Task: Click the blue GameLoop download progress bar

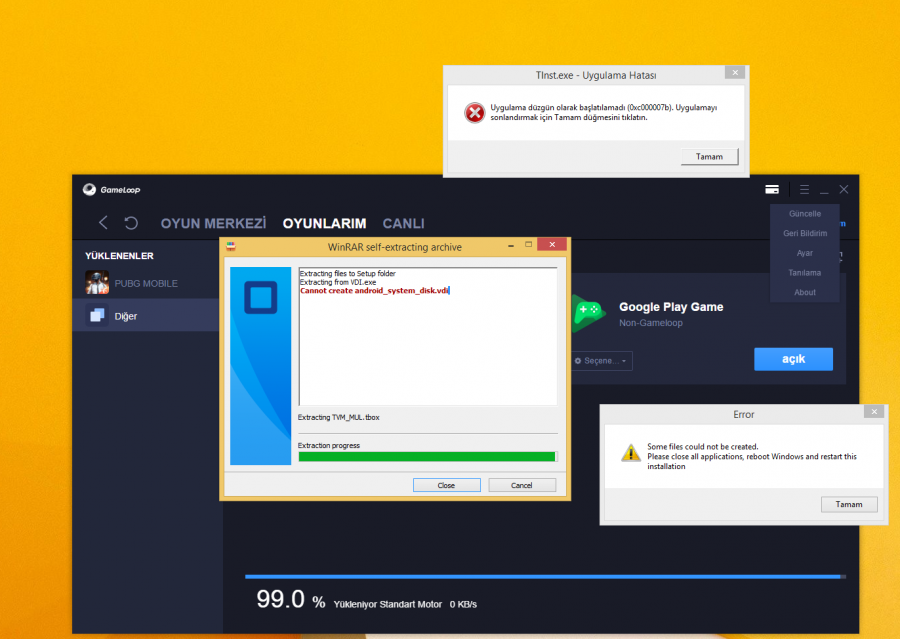Action: tap(545, 576)
